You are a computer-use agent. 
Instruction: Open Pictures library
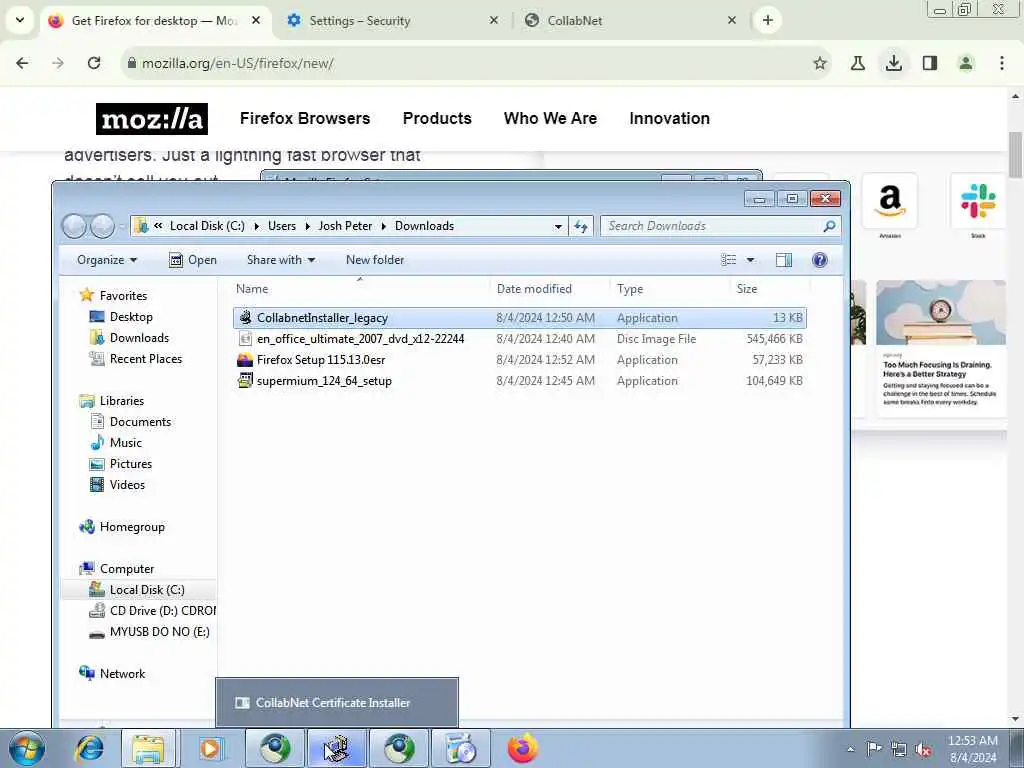pyautogui.click(x=131, y=464)
